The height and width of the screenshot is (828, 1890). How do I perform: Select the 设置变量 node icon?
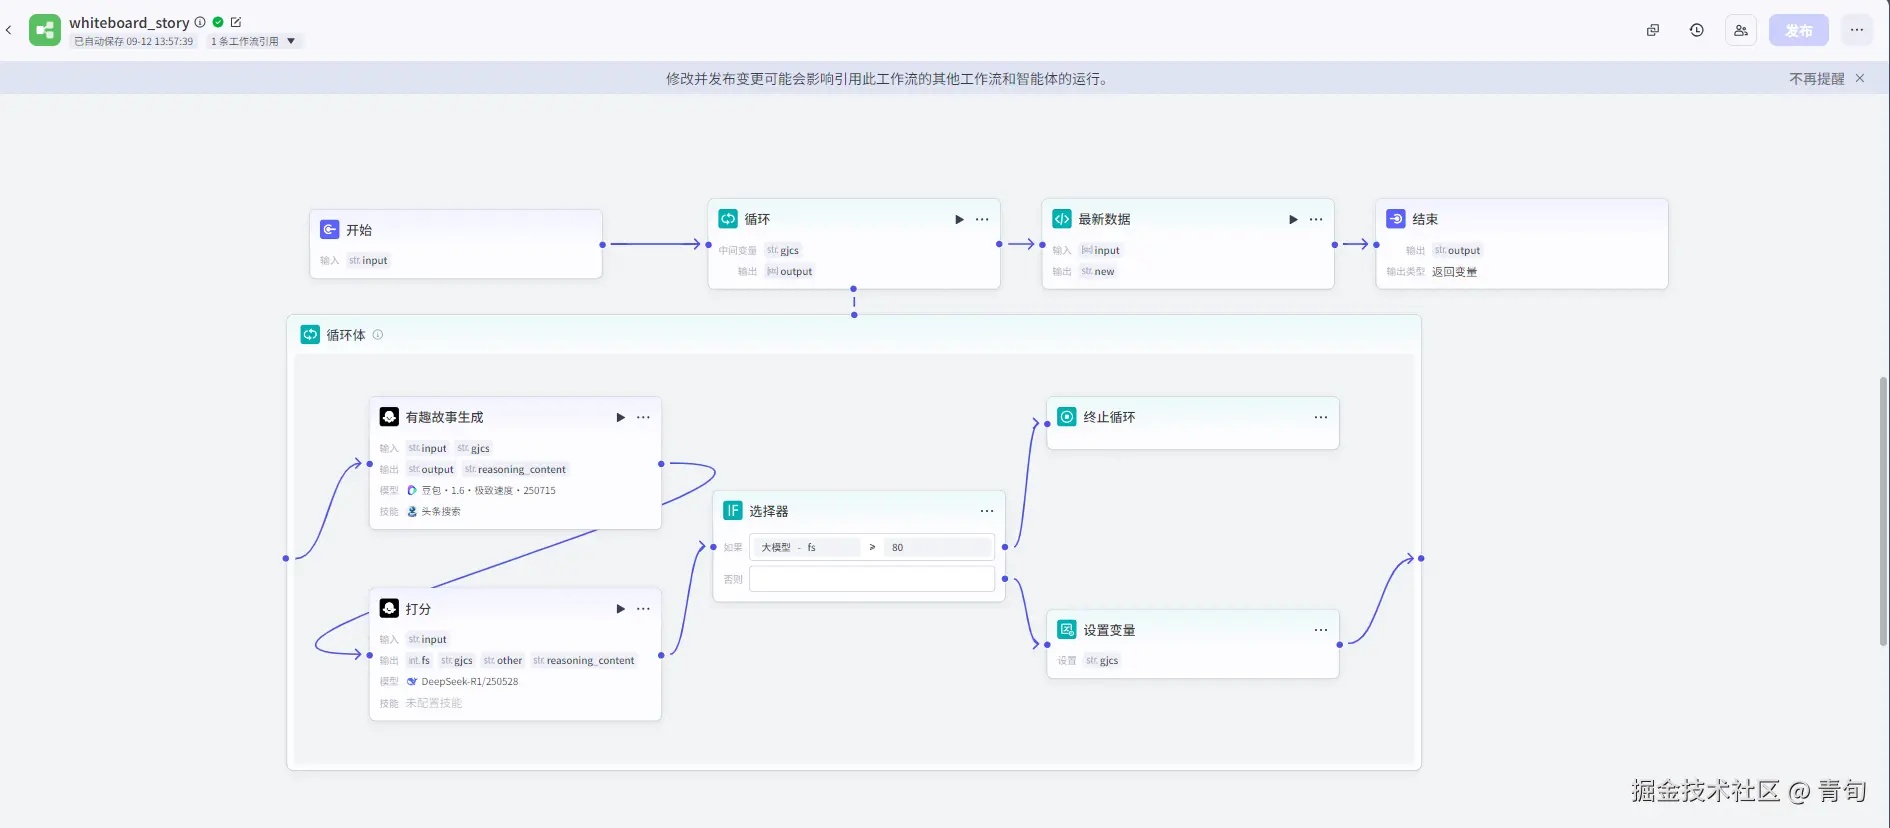(1067, 629)
